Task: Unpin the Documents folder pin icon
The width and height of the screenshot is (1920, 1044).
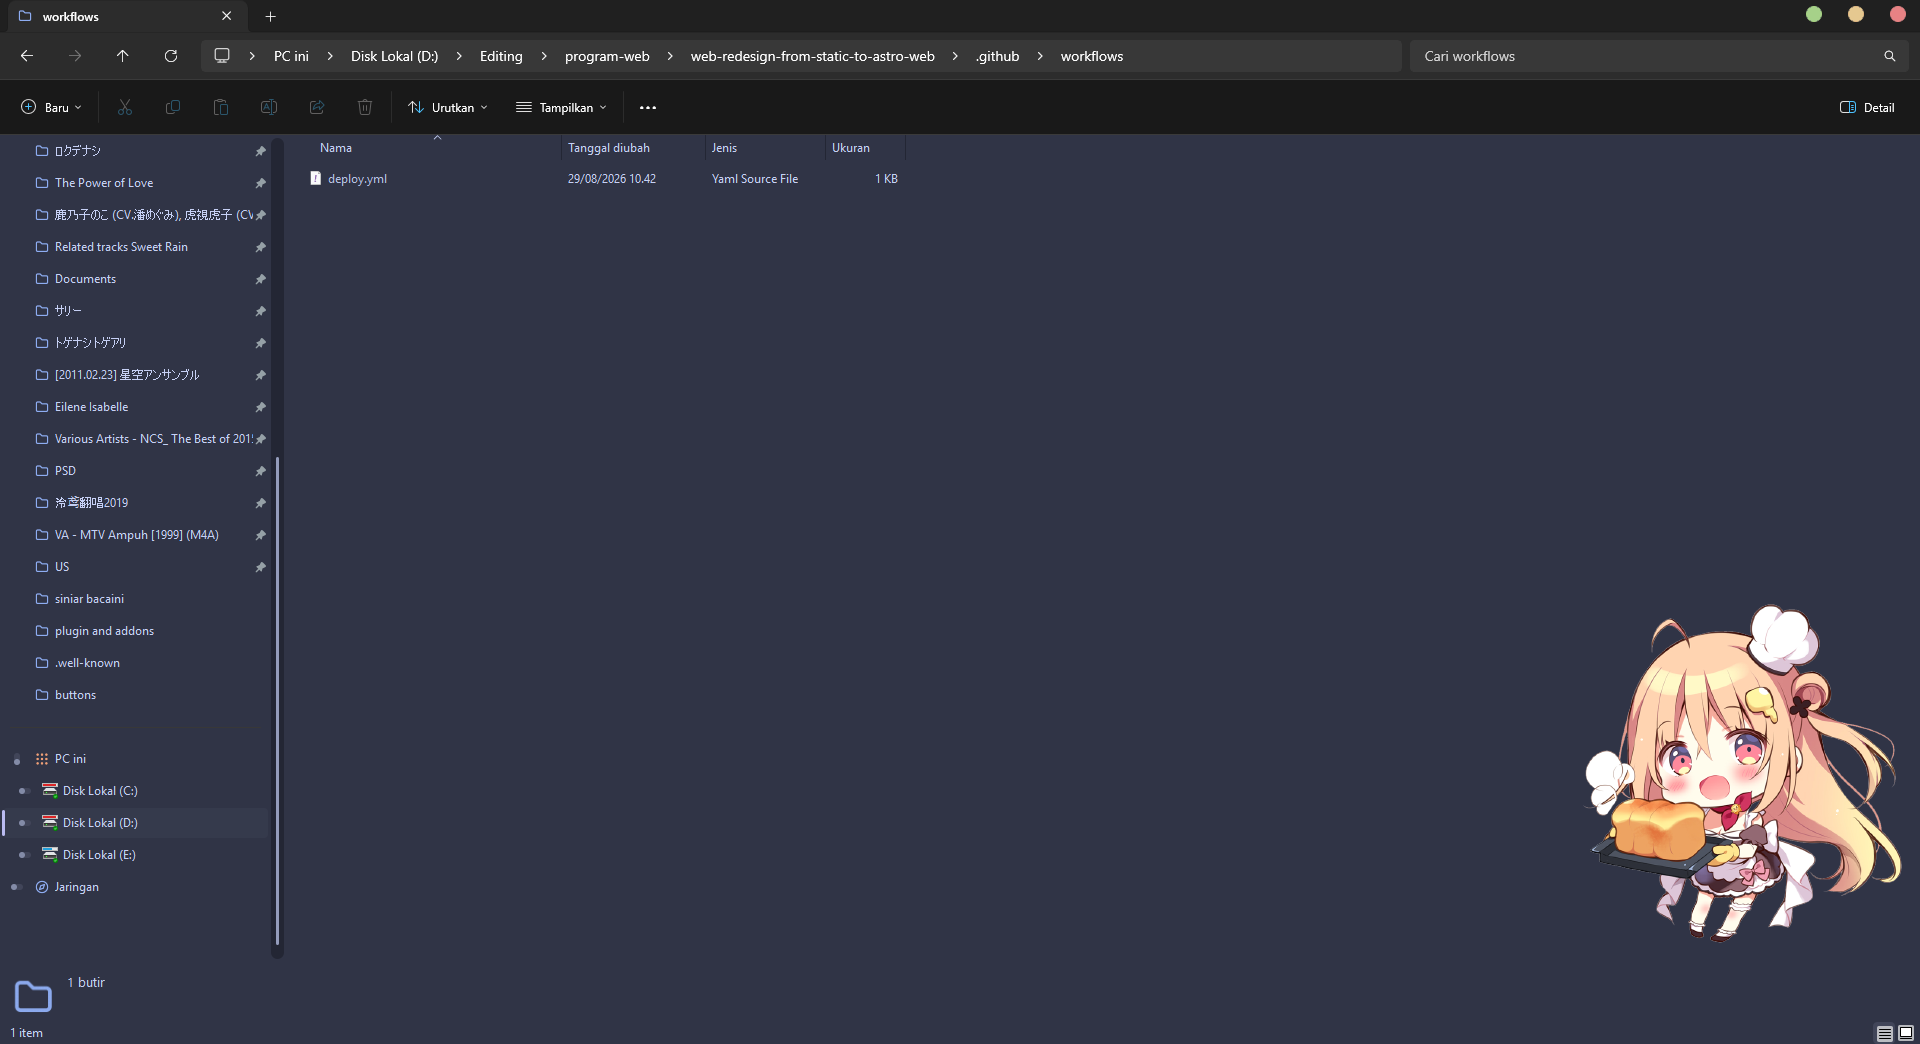Action: pos(260,279)
